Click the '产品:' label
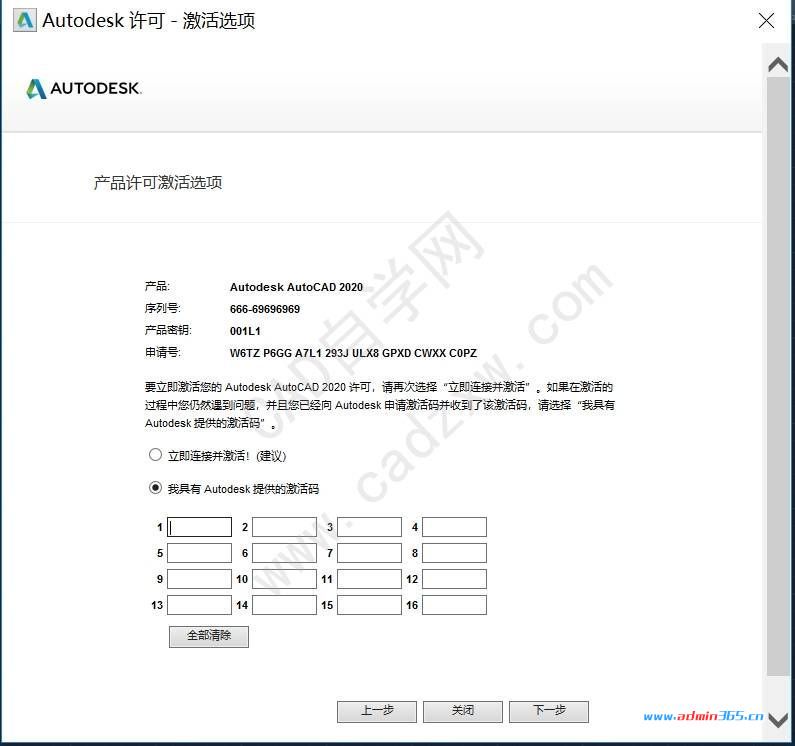795x746 pixels. (x=157, y=286)
